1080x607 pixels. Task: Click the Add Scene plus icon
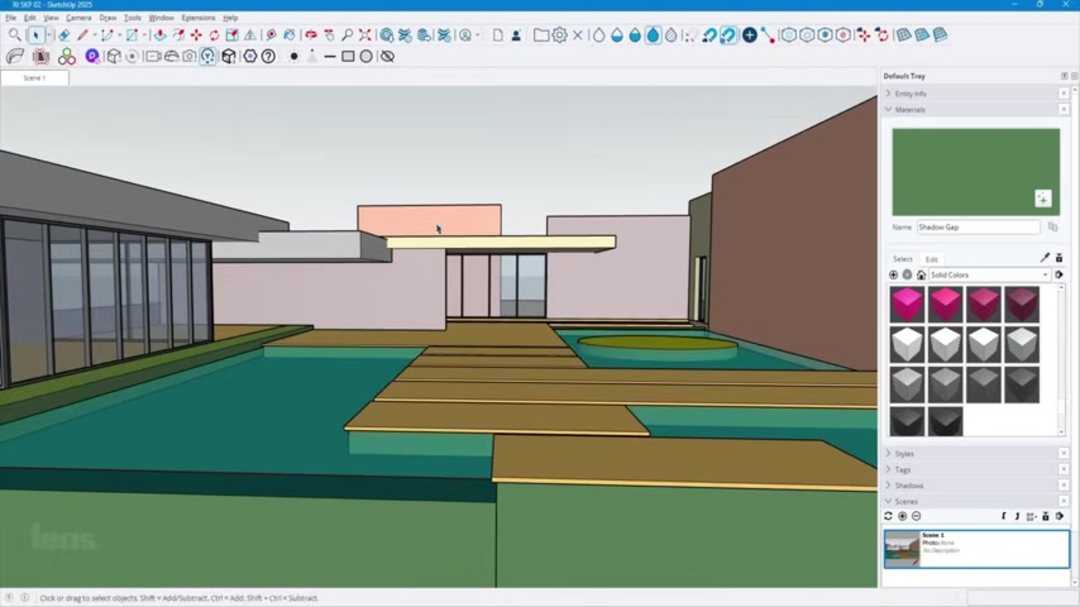pyautogui.click(x=902, y=516)
